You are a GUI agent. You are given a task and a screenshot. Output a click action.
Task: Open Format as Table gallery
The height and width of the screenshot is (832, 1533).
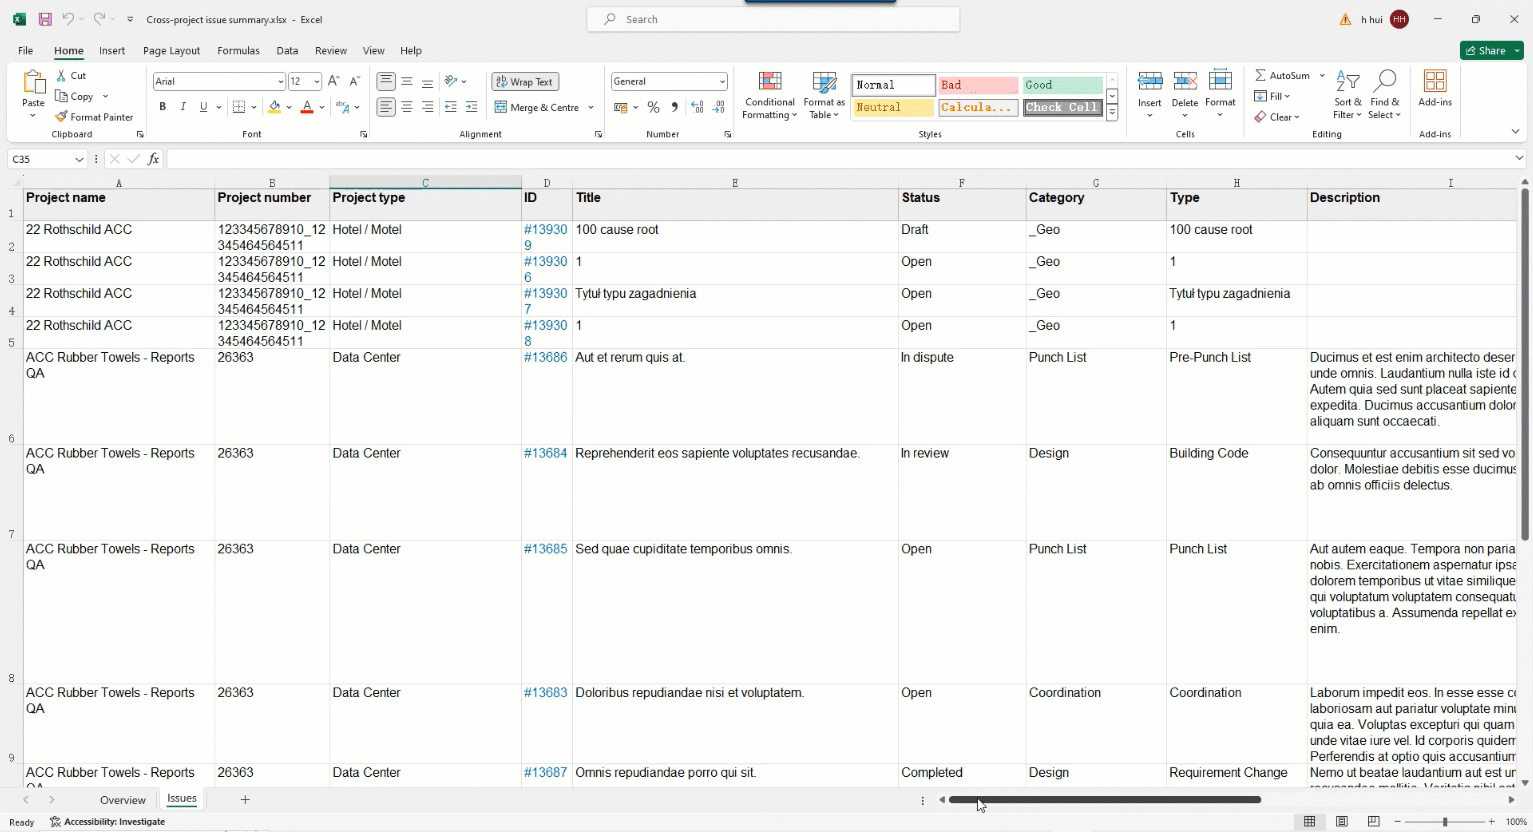point(824,95)
